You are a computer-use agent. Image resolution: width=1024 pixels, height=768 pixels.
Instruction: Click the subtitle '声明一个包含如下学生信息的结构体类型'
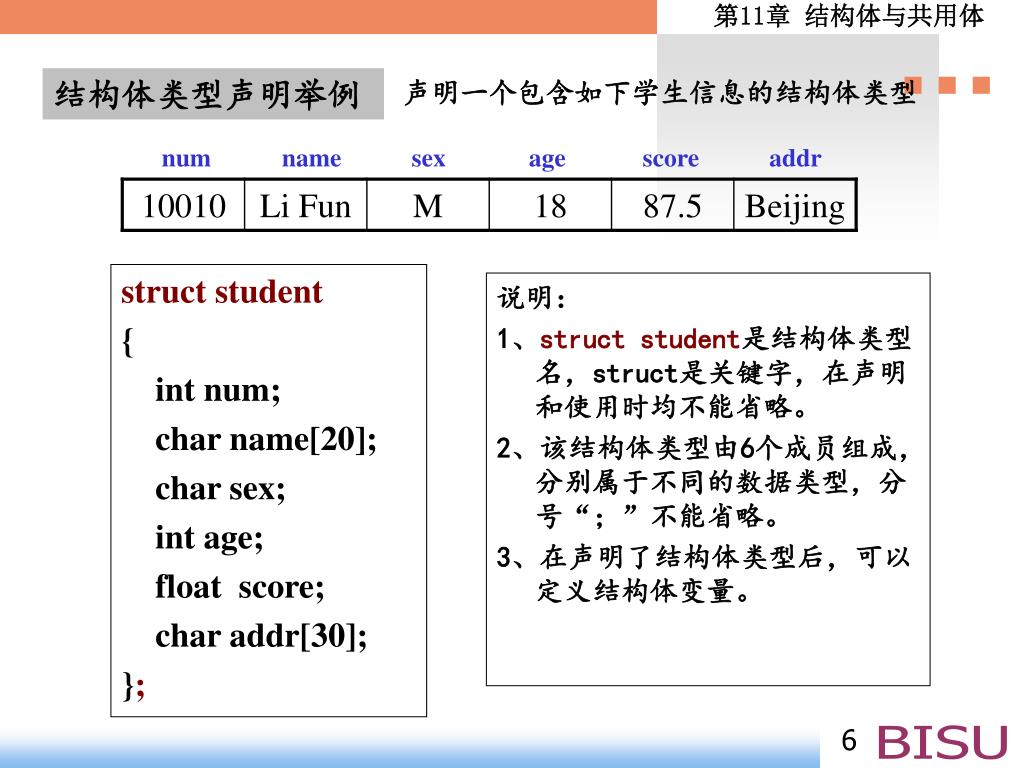pyautogui.click(x=660, y=93)
